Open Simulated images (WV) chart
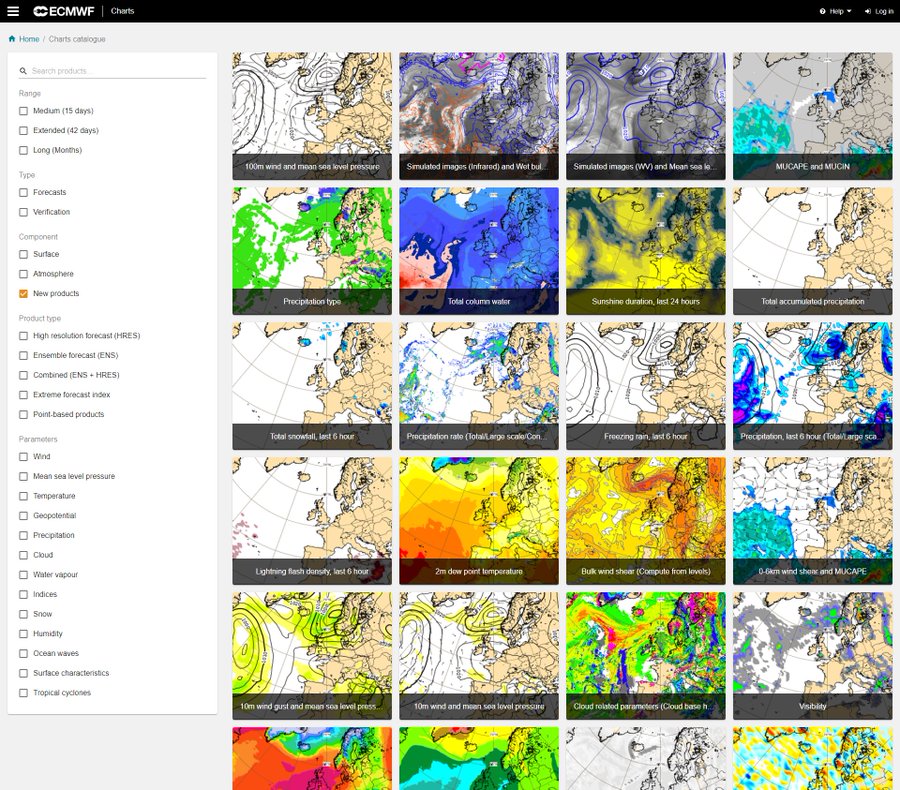This screenshot has width=900, height=790. tap(646, 116)
